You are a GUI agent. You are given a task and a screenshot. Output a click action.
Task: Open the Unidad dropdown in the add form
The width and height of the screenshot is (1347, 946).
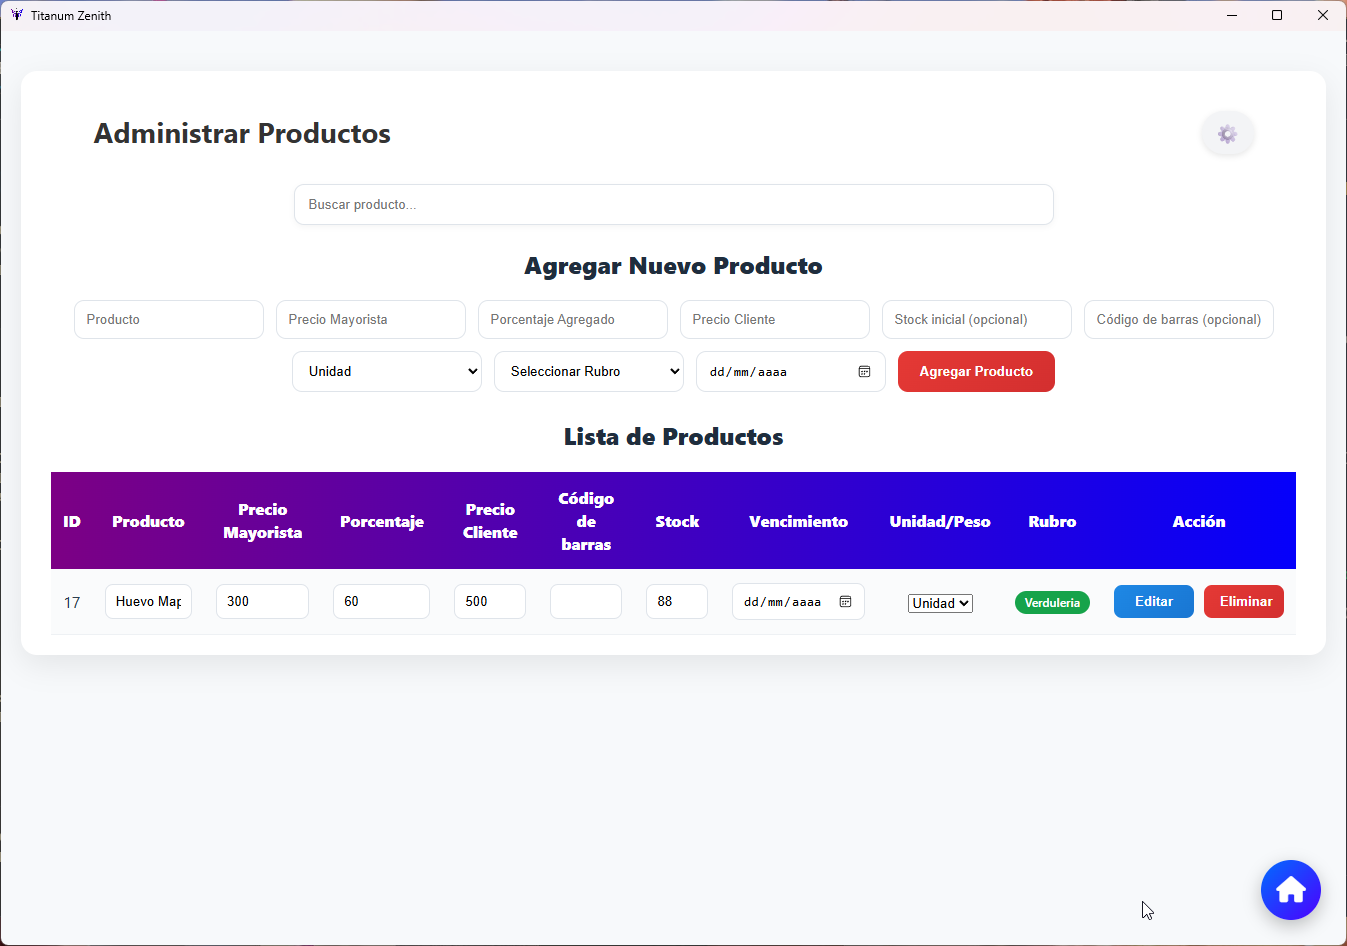point(387,371)
